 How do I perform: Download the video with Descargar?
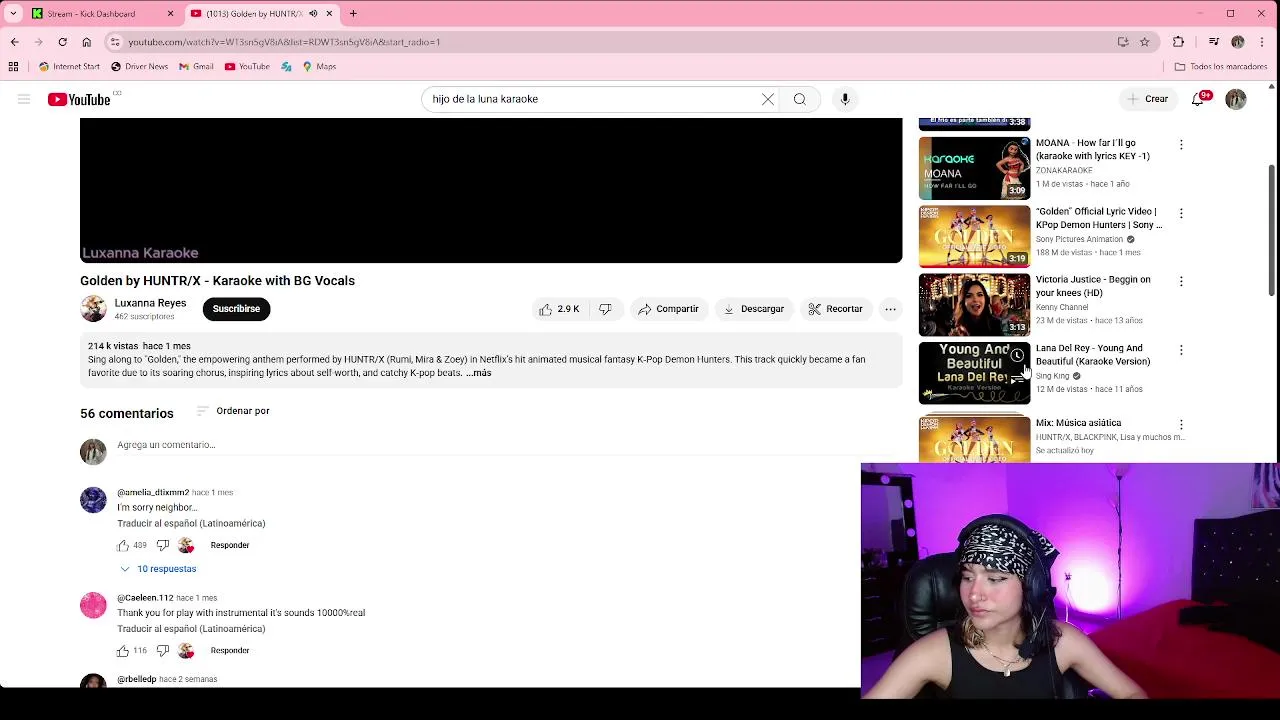click(x=754, y=309)
